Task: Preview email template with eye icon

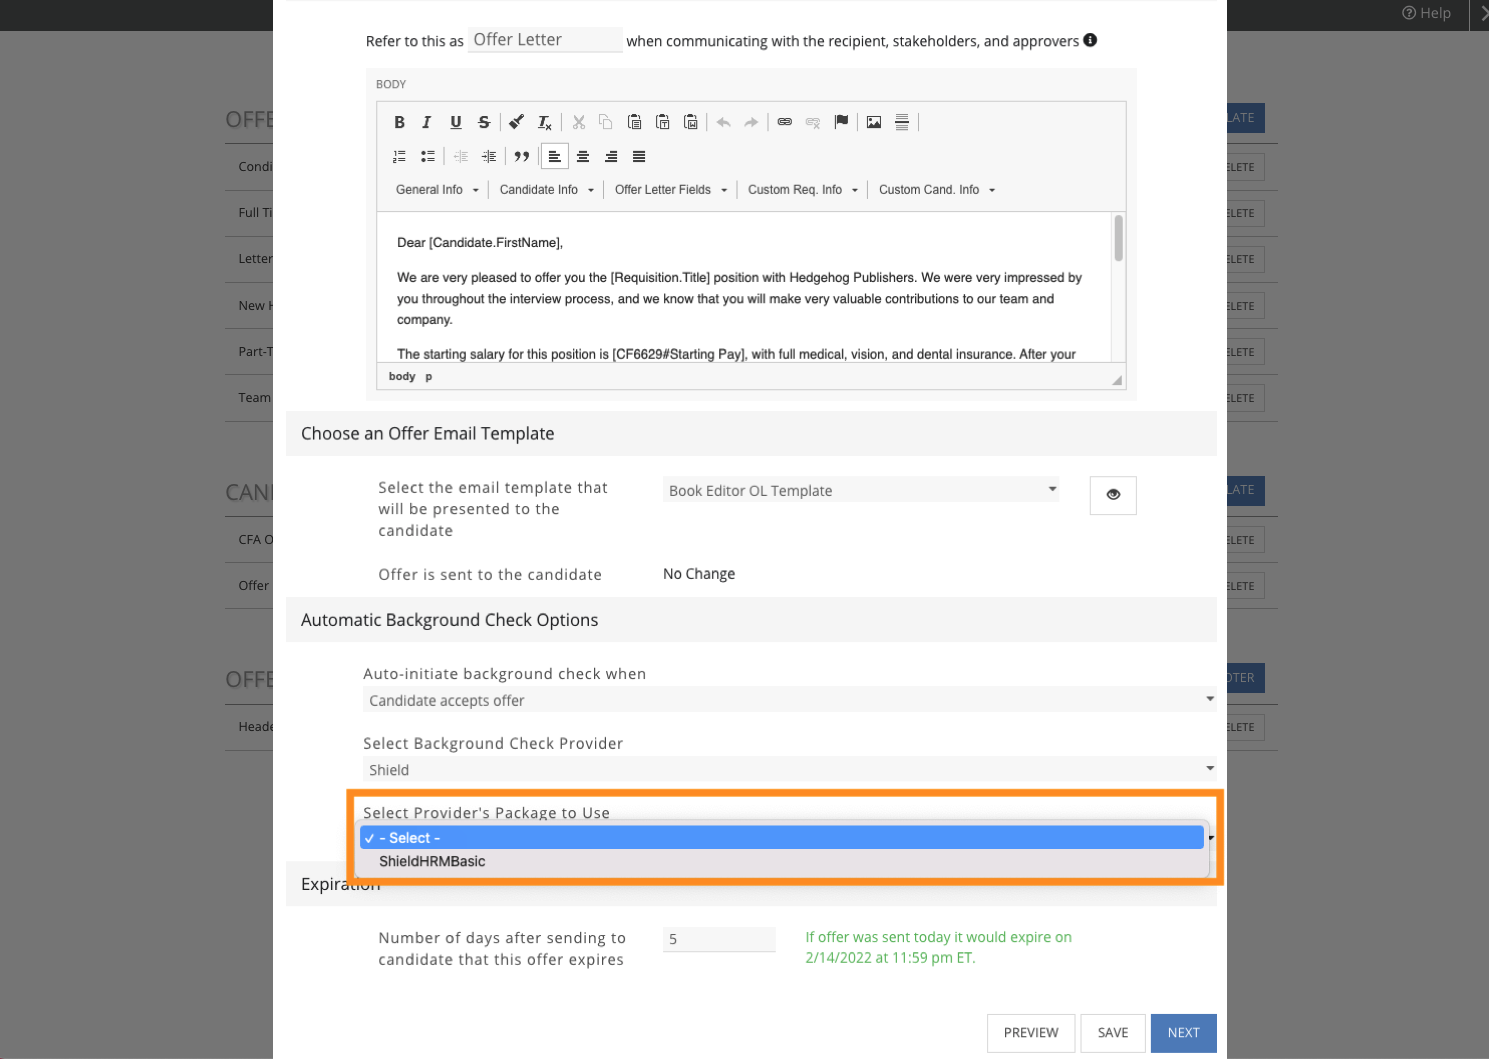Action: point(1113,495)
